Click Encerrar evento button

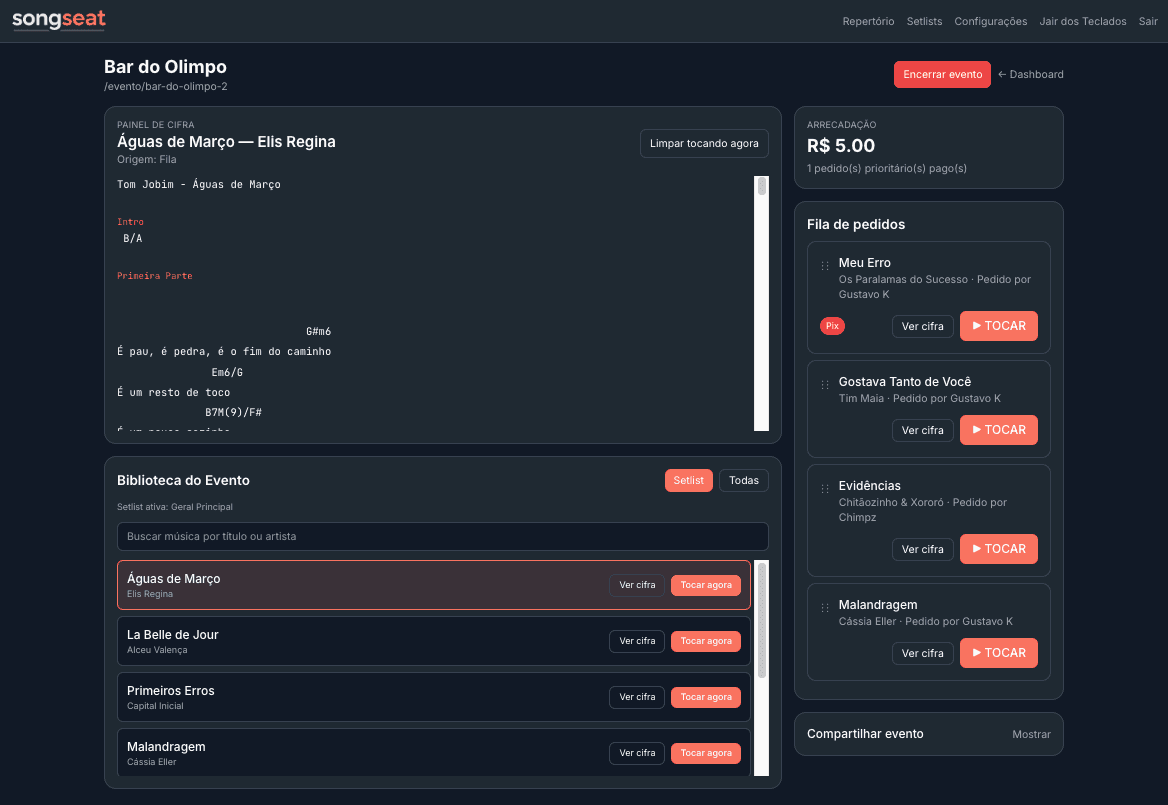(x=942, y=74)
